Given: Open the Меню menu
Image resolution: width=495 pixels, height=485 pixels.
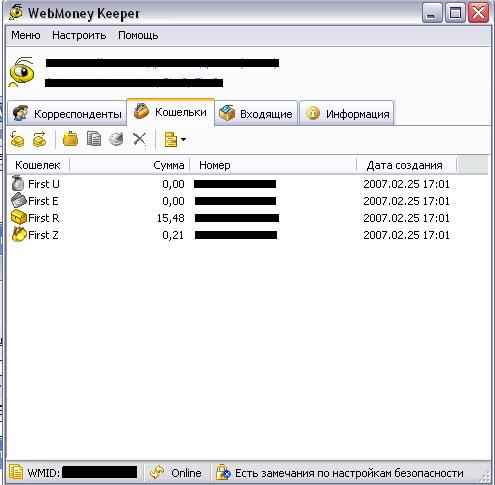Looking at the screenshot, I should click(x=26, y=35).
